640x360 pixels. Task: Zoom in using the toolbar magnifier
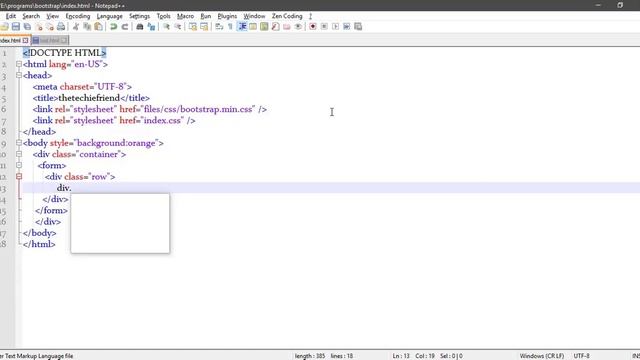click(x=166, y=27)
